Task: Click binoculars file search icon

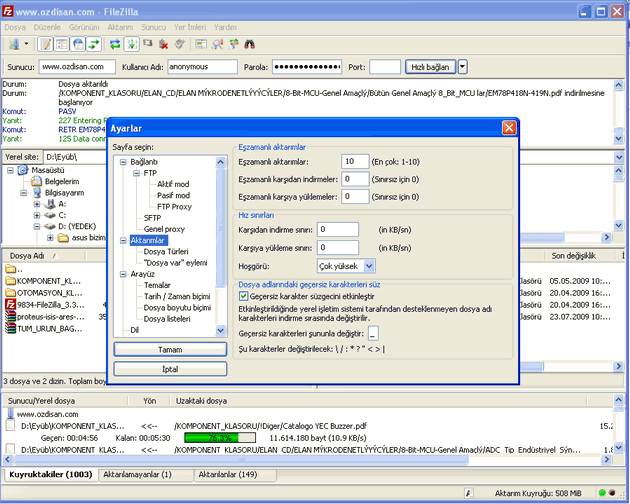Action: [250, 44]
